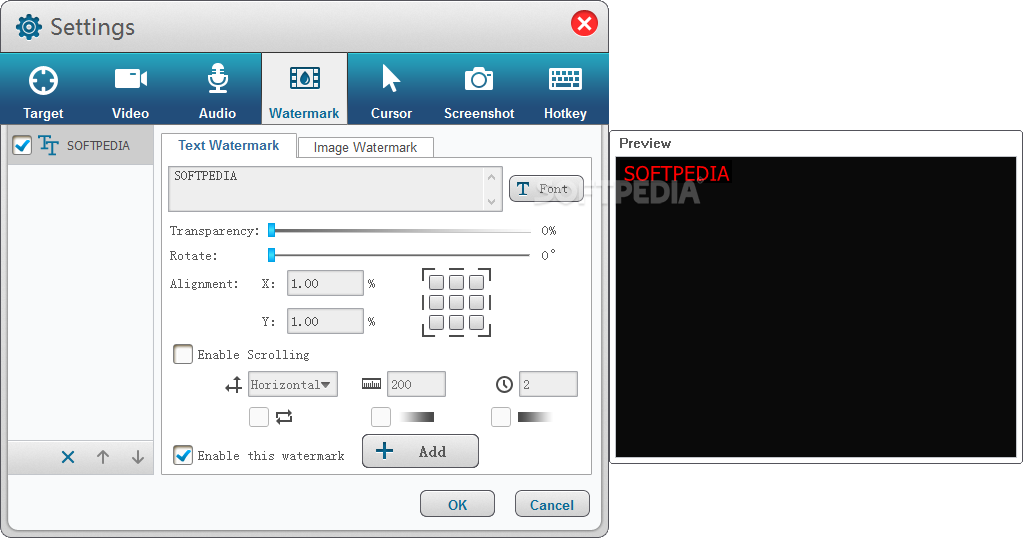The width and height of the screenshot is (1023, 538).
Task: Open the Target settings tab
Action: 43,92
